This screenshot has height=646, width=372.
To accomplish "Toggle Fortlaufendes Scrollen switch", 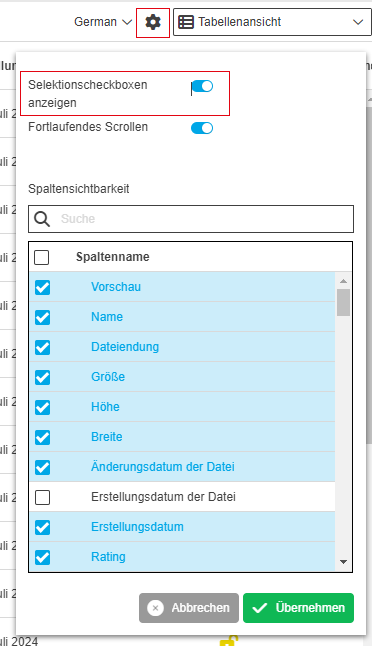I will 202,128.
